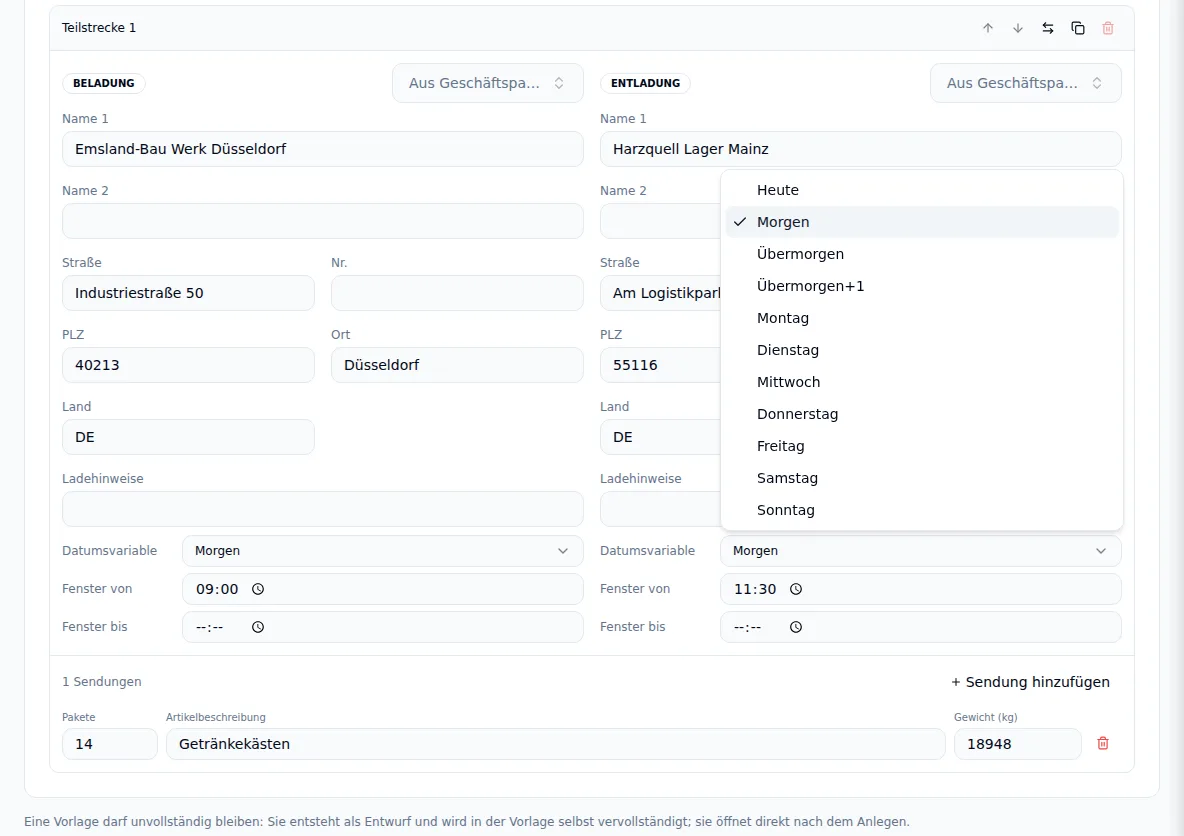Pick Dienstag in the dropdown list
The width and height of the screenshot is (1184, 836).
(922, 350)
